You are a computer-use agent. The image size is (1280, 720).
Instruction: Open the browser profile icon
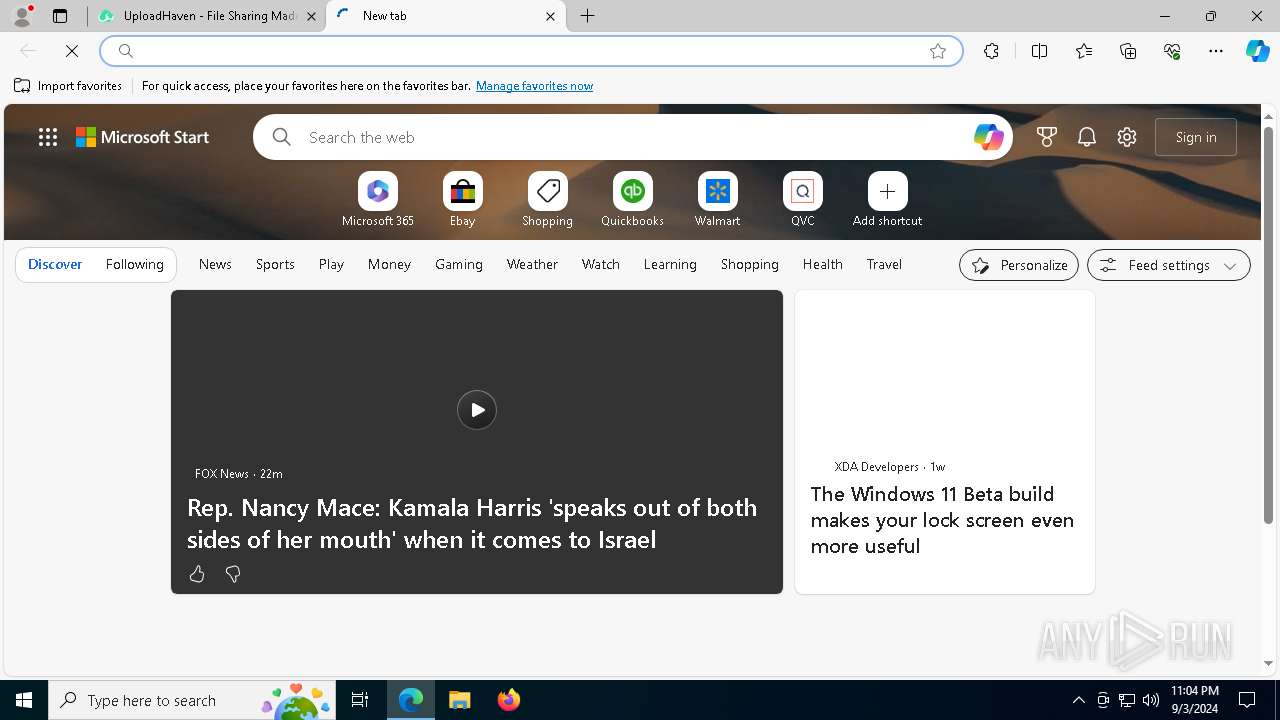[x=22, y=16]
